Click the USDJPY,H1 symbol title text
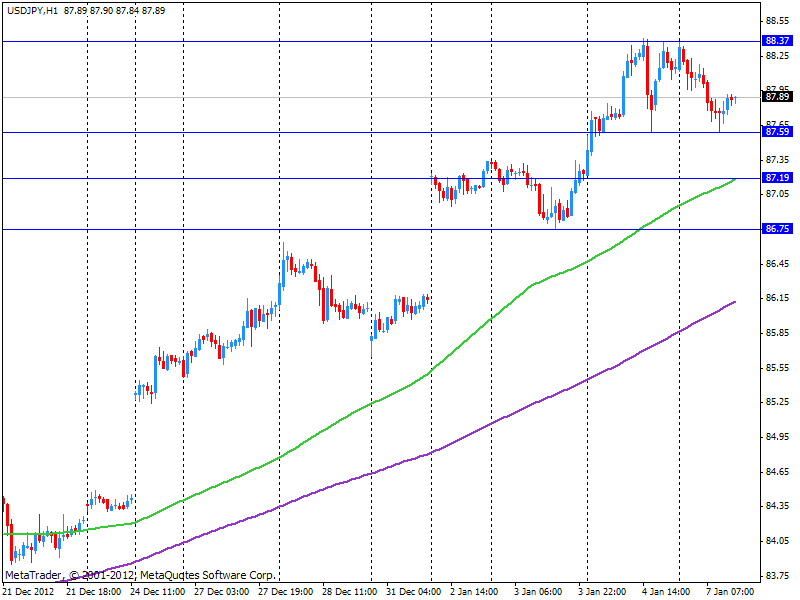Viewport: 800px width, 600px height. click(x=32, y=11)
